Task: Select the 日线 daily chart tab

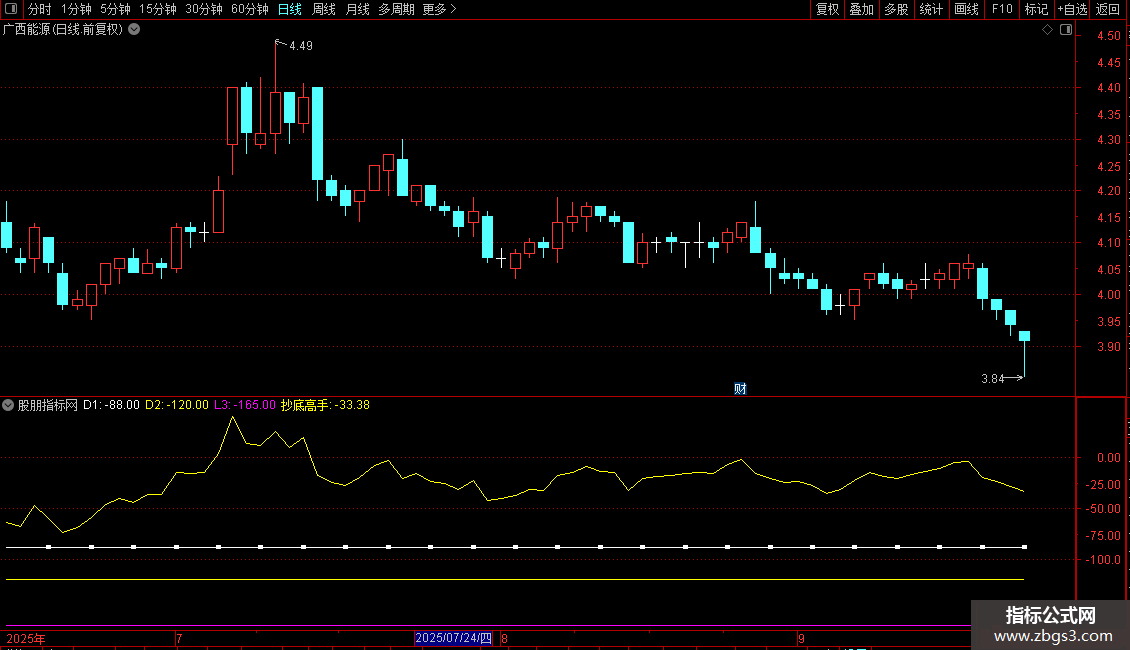Action: (290, 9)
